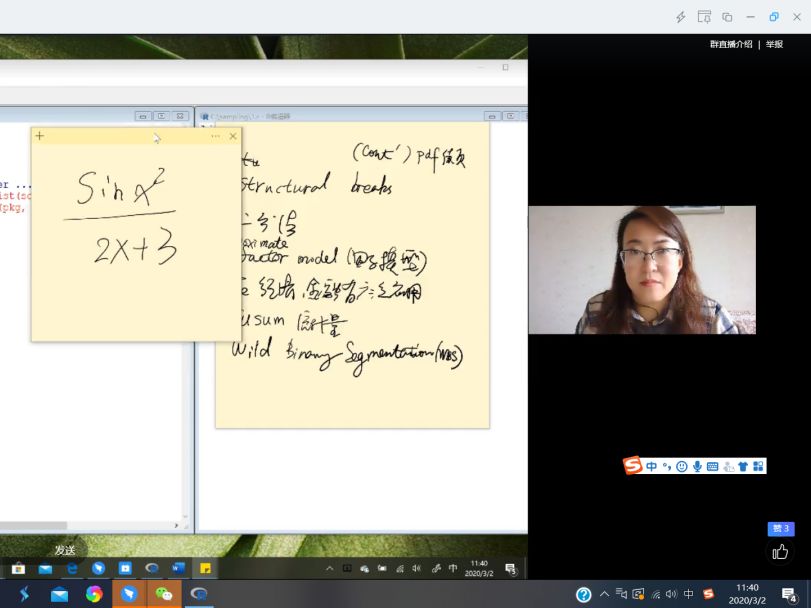Open Sogou soft keyboard

coord(712,466)
